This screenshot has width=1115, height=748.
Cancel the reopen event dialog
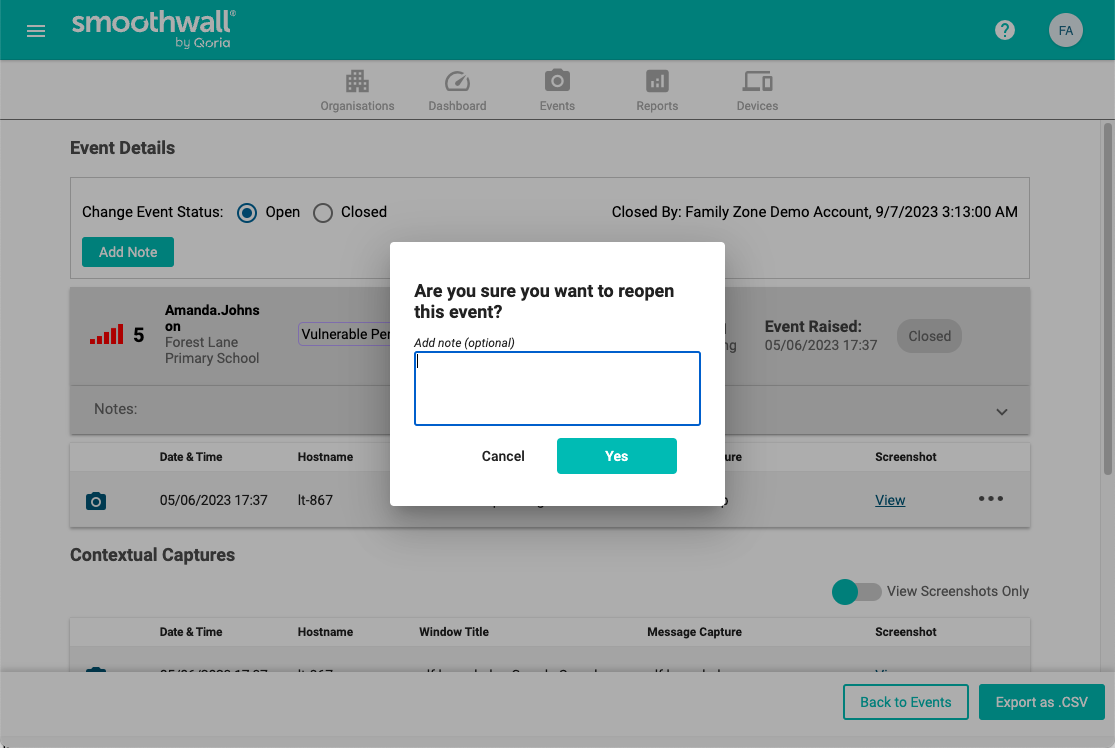[503, 456]
